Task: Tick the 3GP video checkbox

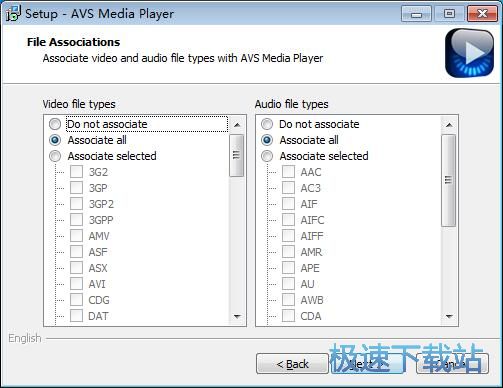Action: coord(76,188)
